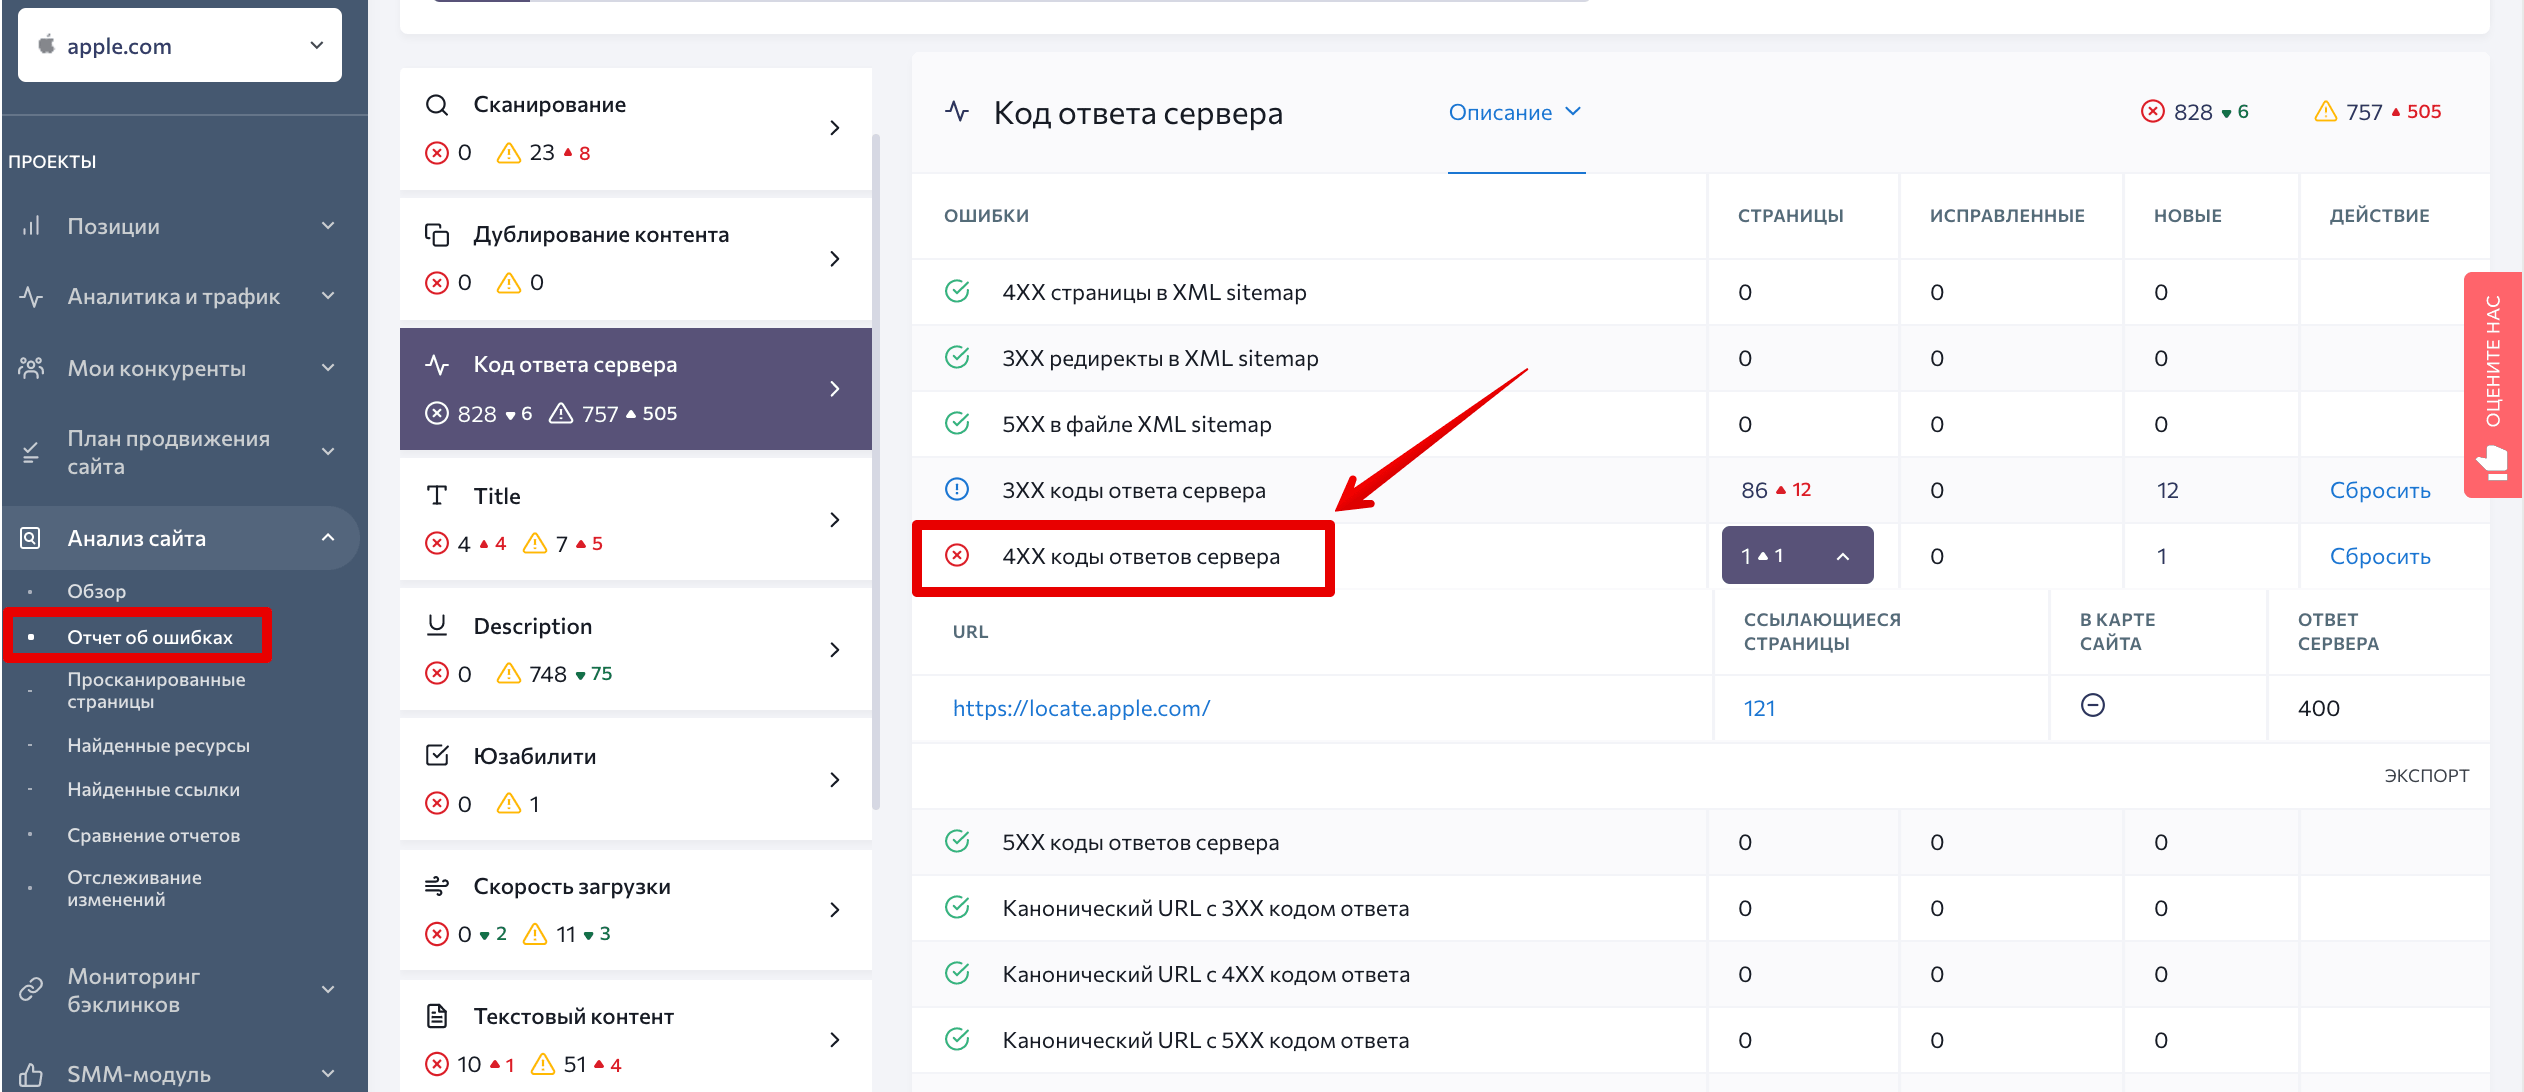Click green check icon for 4XX страницы в XML sitemap
Screen dimensions: 2524x1092
tap(957, 291)
